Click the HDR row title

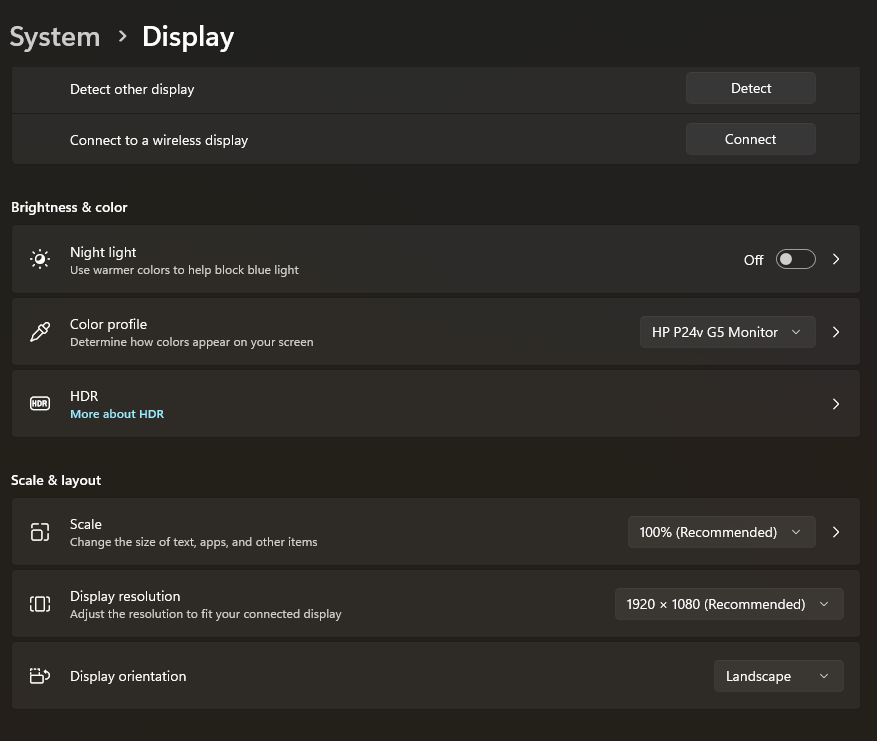84,397
